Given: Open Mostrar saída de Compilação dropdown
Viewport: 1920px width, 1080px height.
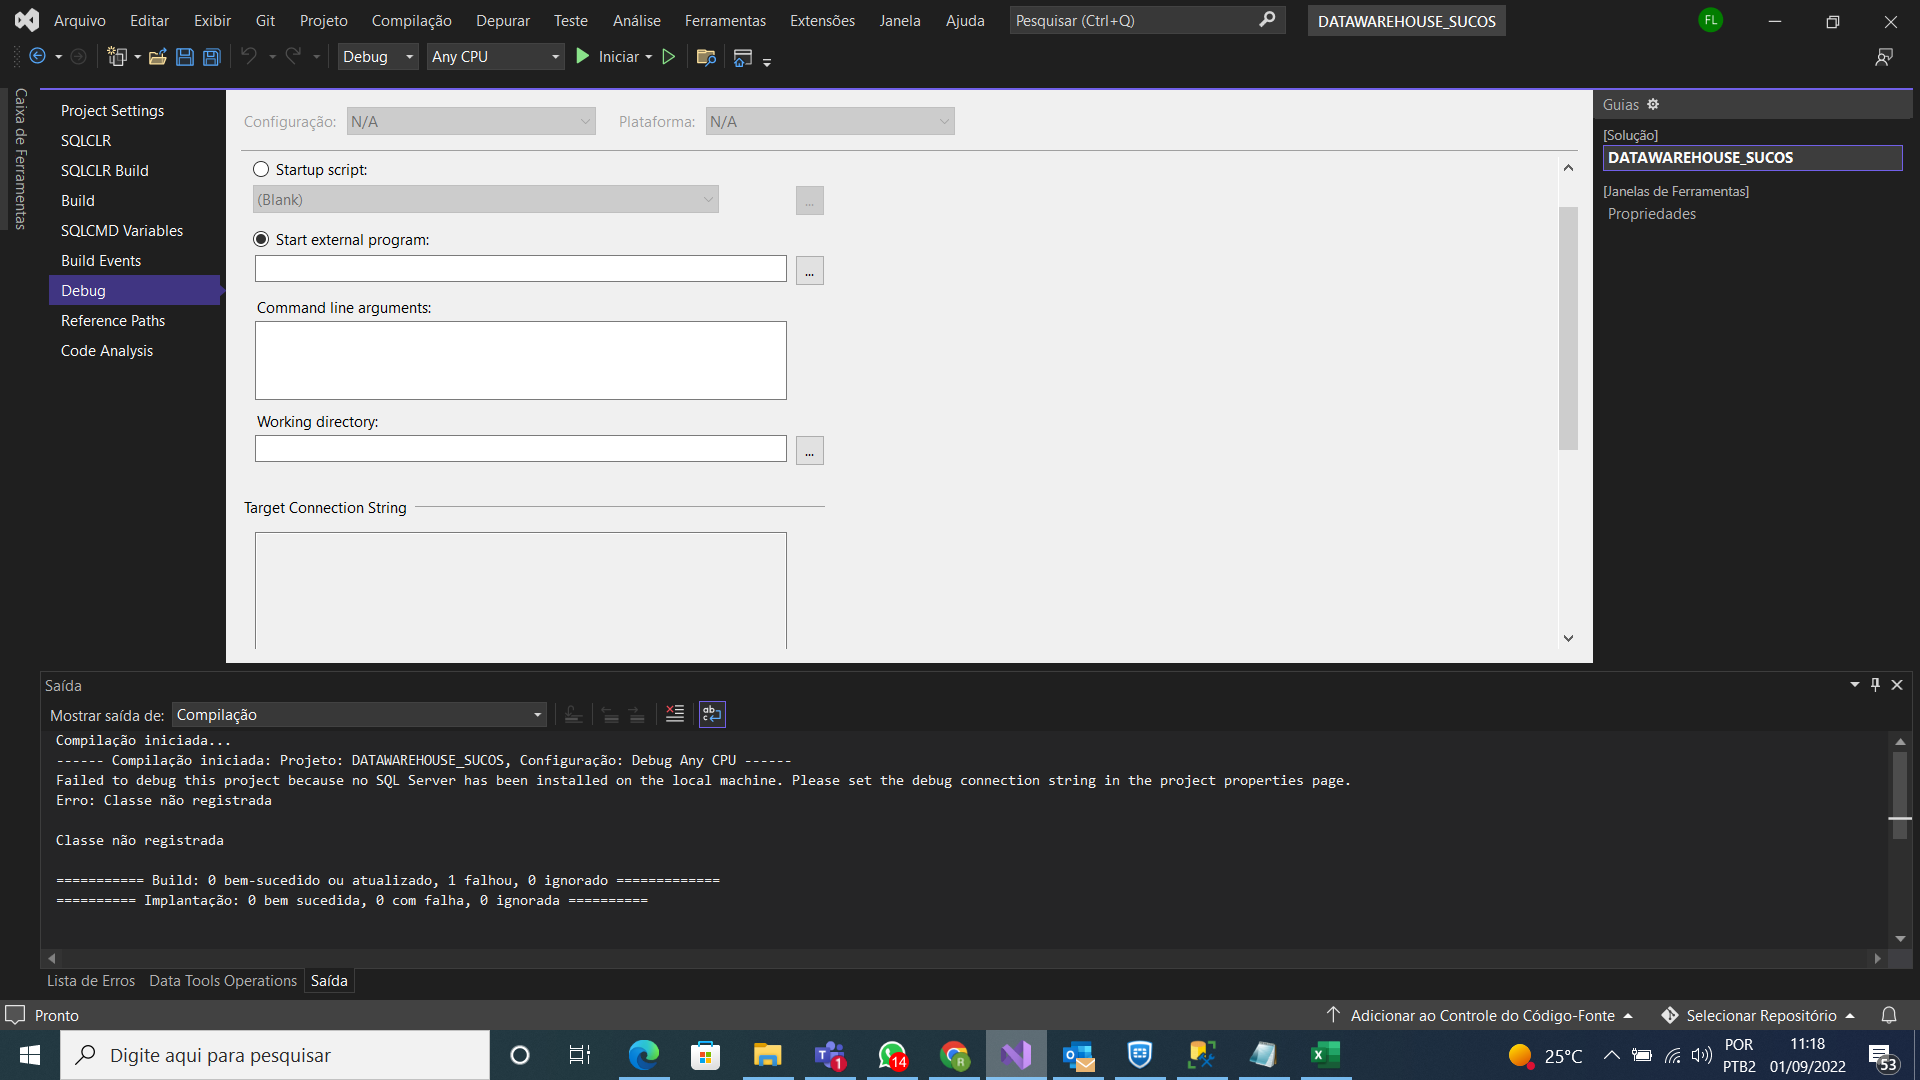Looking at the screenshot, I should [359, 714].
